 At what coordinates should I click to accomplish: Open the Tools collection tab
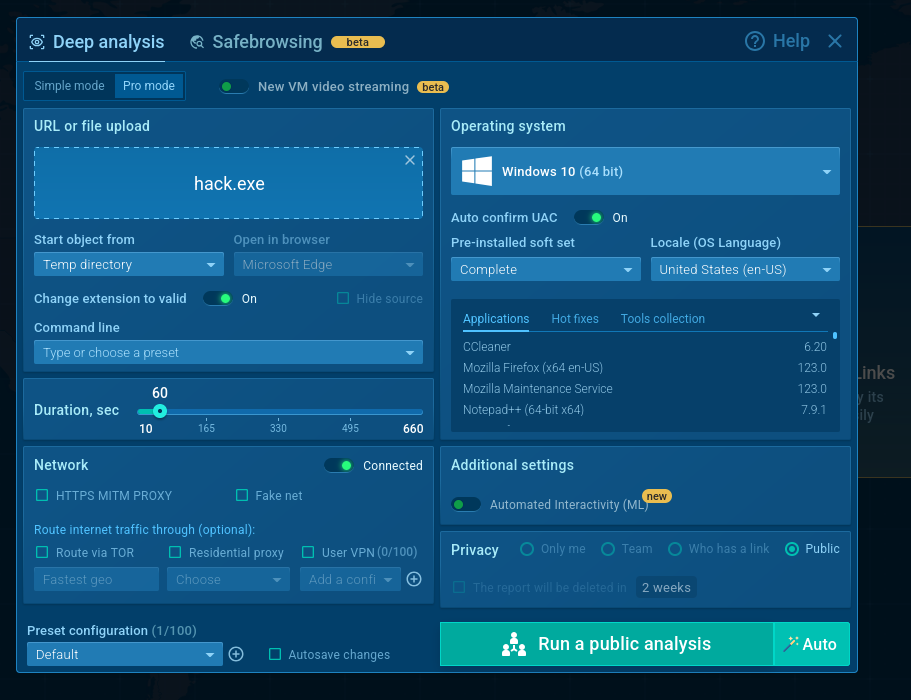[662, 318]
